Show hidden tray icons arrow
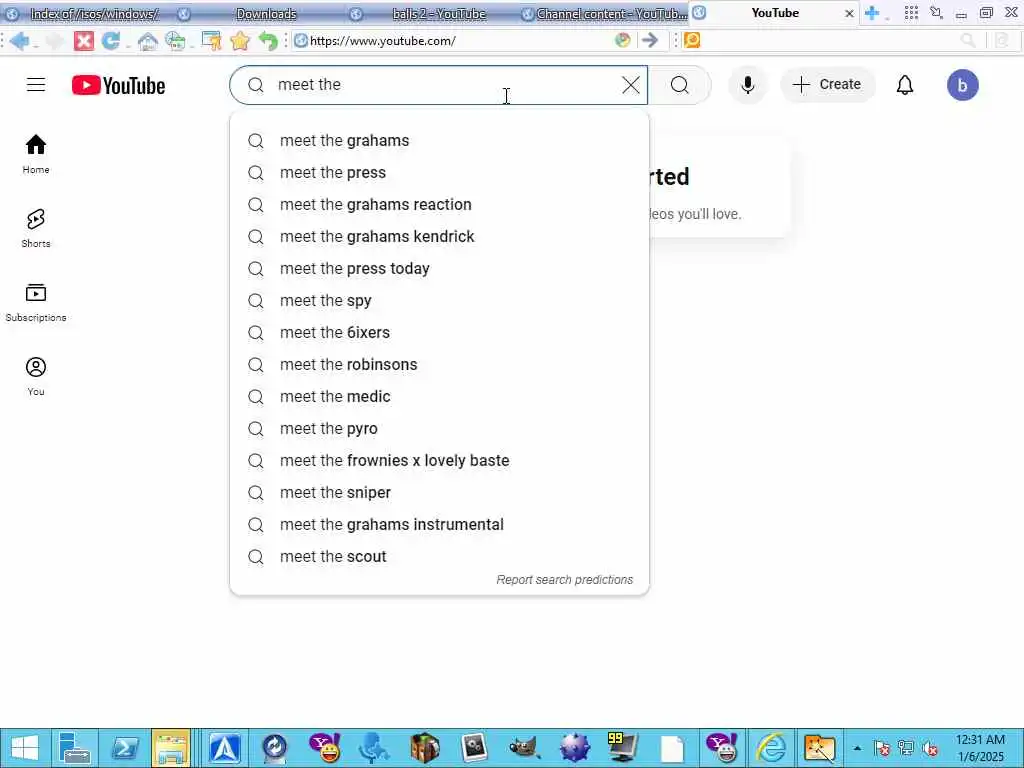Image resolution: width=1024 pixels, height=768 pixels. coord(857,748)
